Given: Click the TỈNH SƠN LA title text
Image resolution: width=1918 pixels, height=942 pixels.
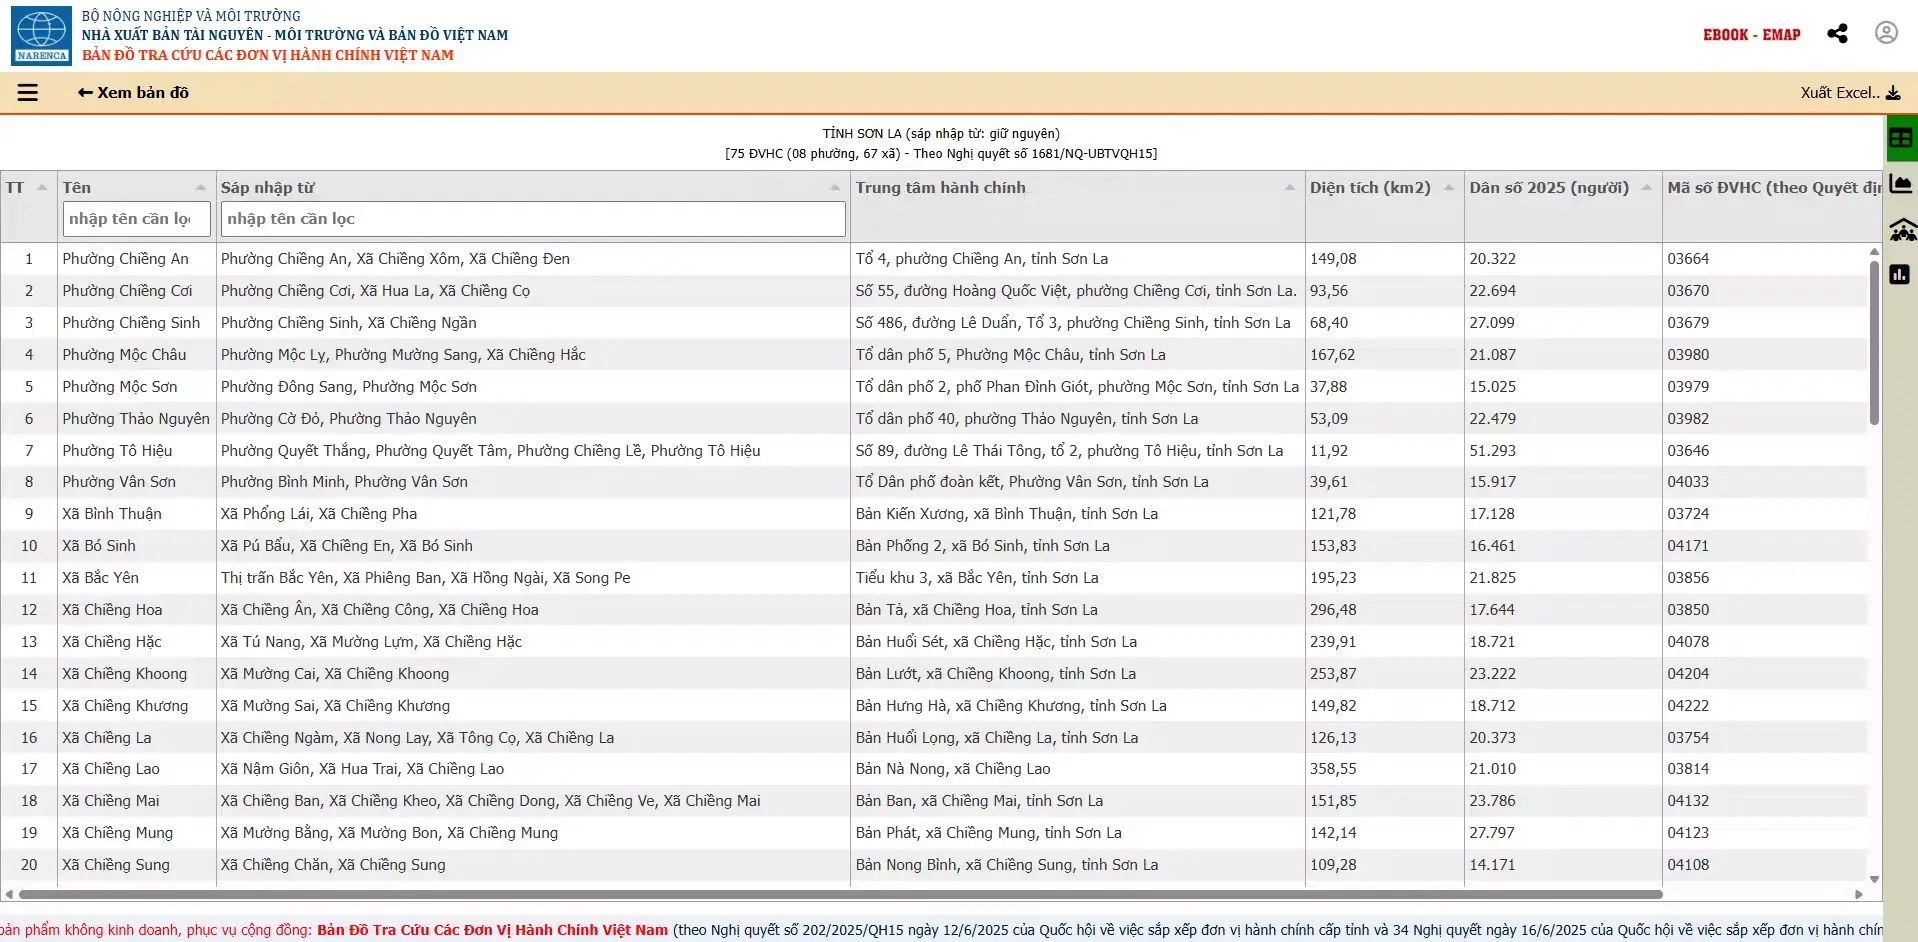Looking at the screenshot, I should click(x=941, y=133).
